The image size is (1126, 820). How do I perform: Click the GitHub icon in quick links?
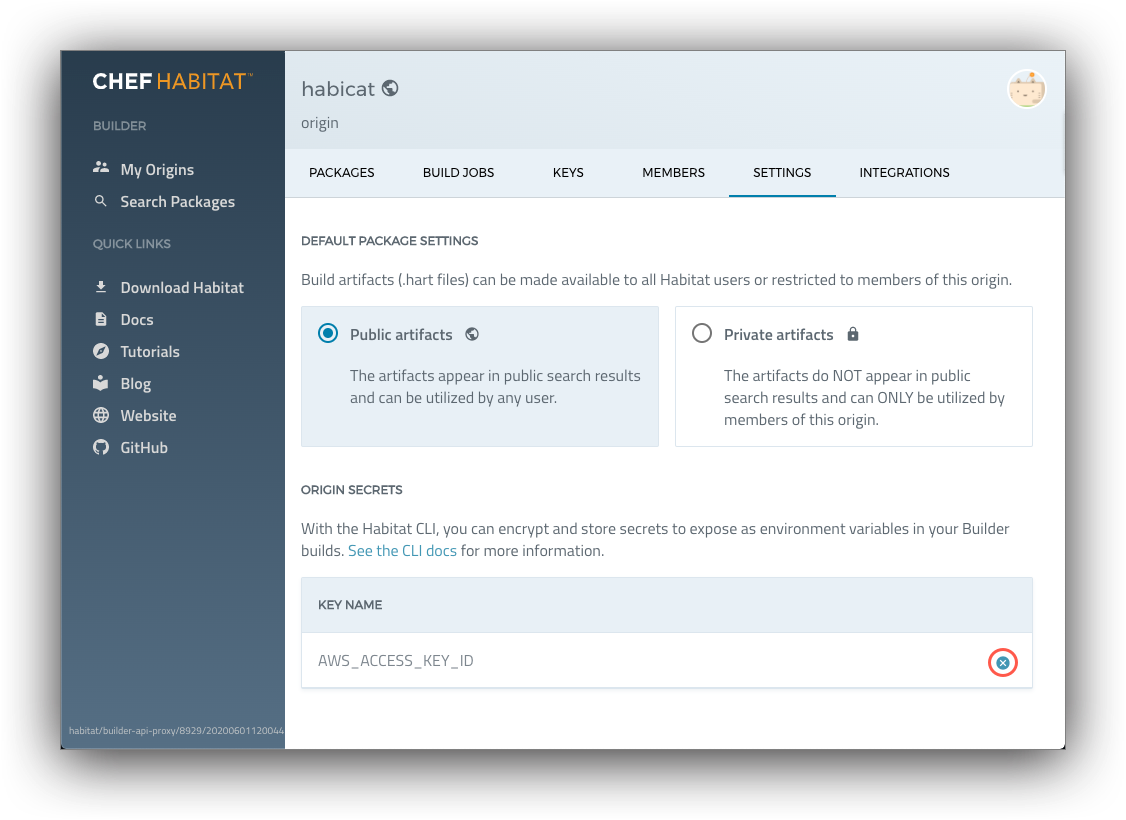[x=100, y=447]
